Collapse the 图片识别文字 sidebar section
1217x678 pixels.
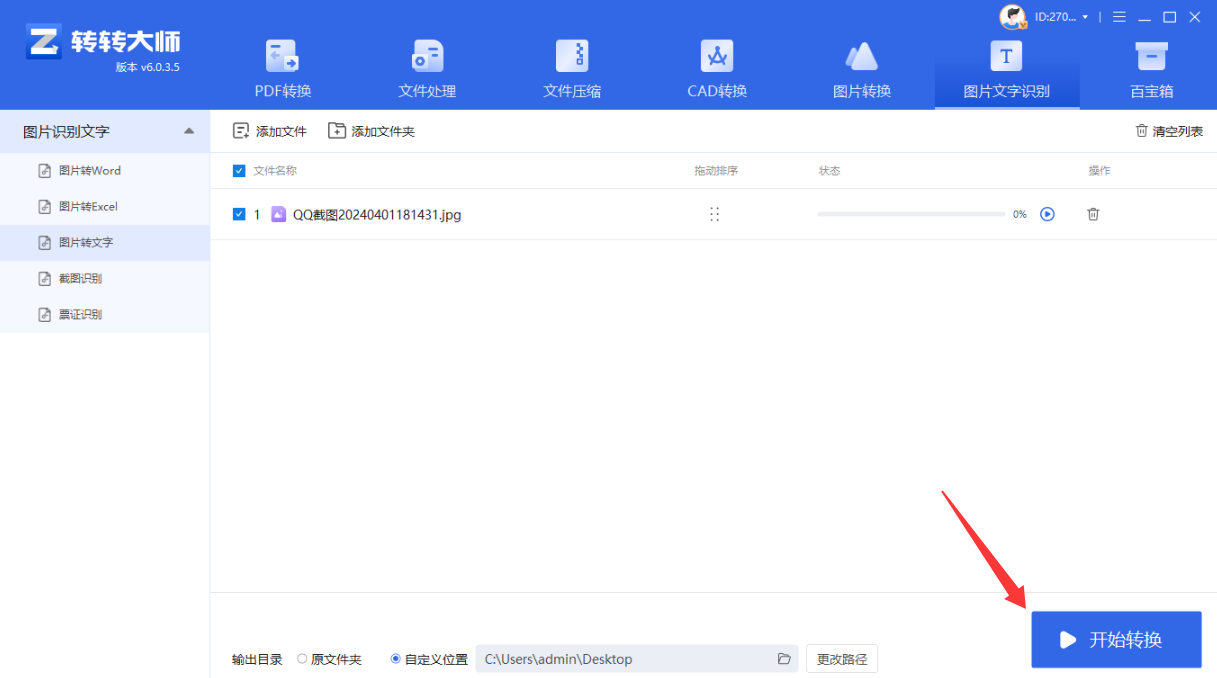[189, 131]
